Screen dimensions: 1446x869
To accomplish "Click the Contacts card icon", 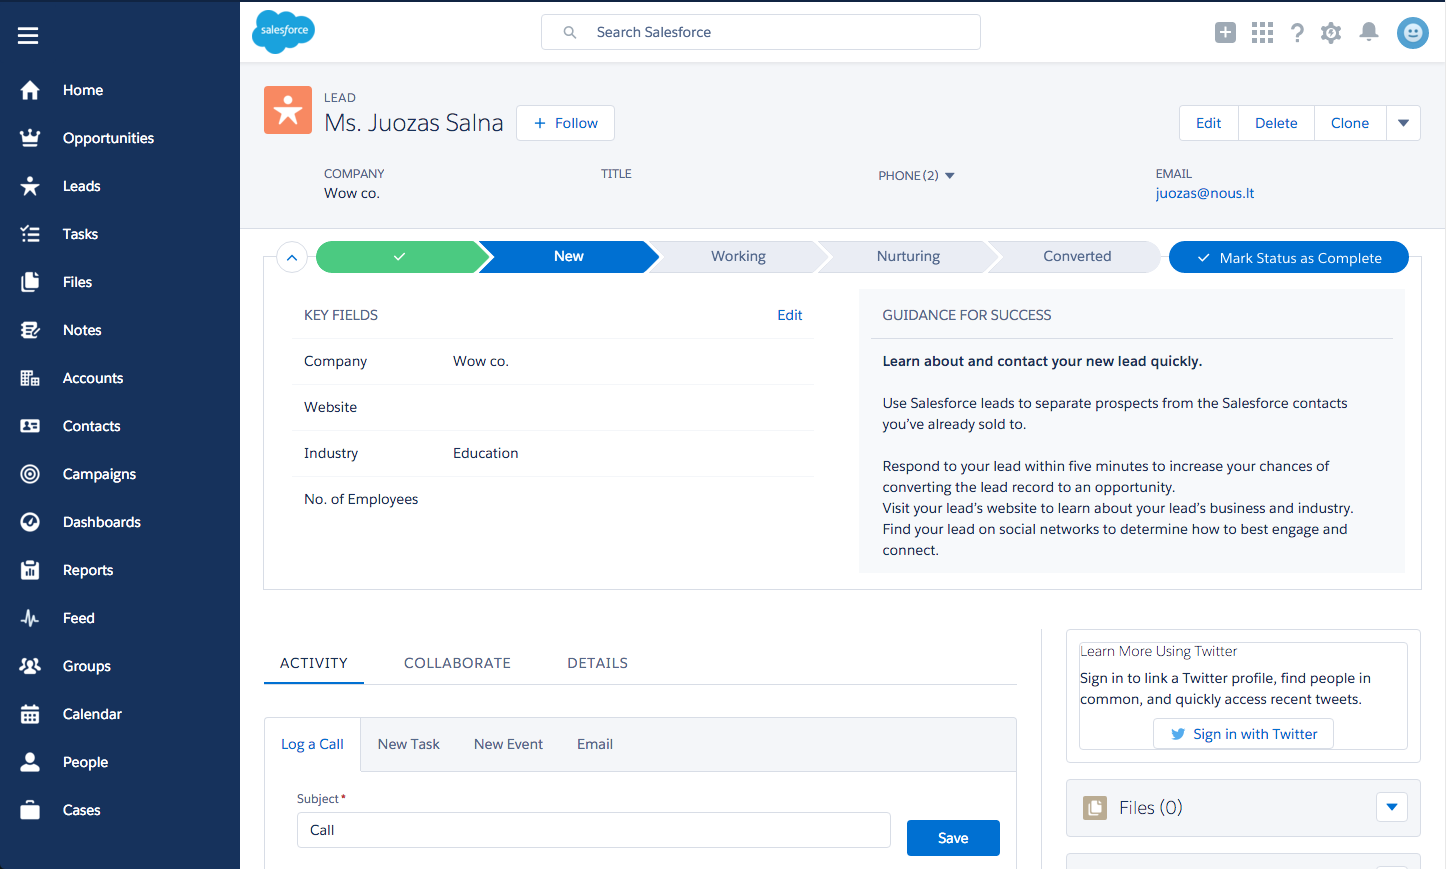I will pos(30,426).
